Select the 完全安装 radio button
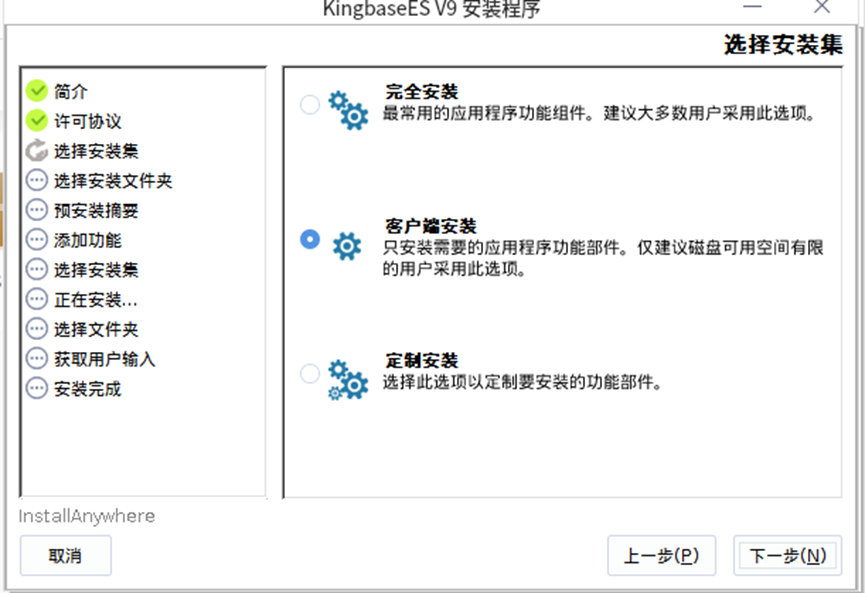865x593 pixels. click(310, 104)
